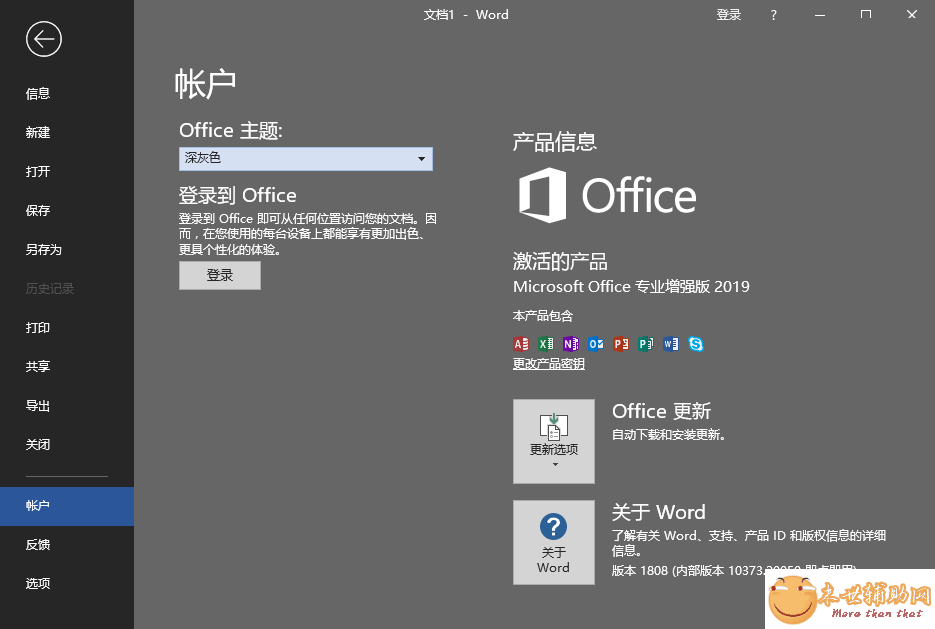Click the 关于 Word button
Image resolution: width=935 pixels, height=629 pixels.
point(554,542)
